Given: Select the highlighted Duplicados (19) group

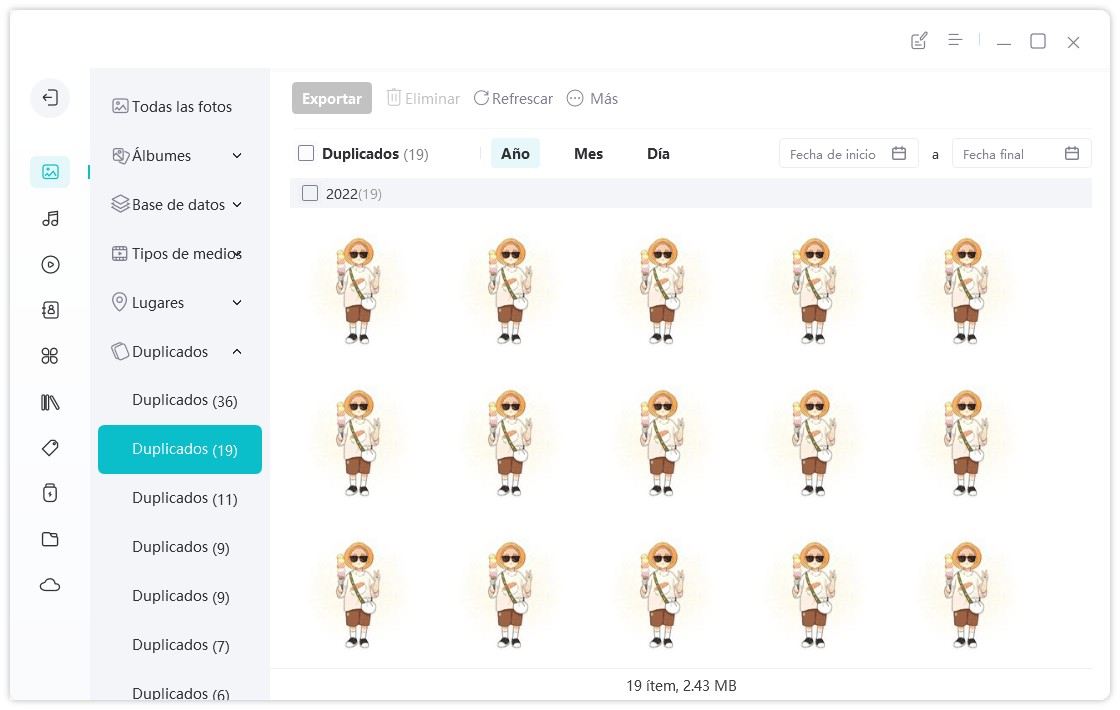Looking at the screenshot, I should point(180,449).
